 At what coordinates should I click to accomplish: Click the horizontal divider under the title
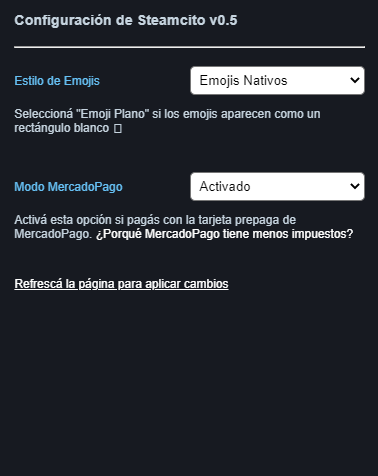[189, 47]
